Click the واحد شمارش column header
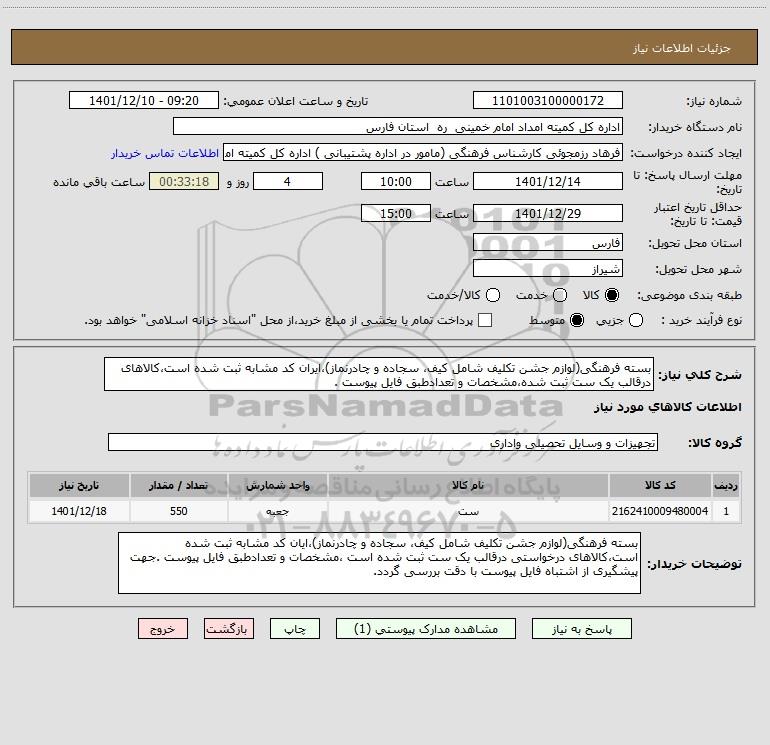The image size is (770, 745). point(277,485)
